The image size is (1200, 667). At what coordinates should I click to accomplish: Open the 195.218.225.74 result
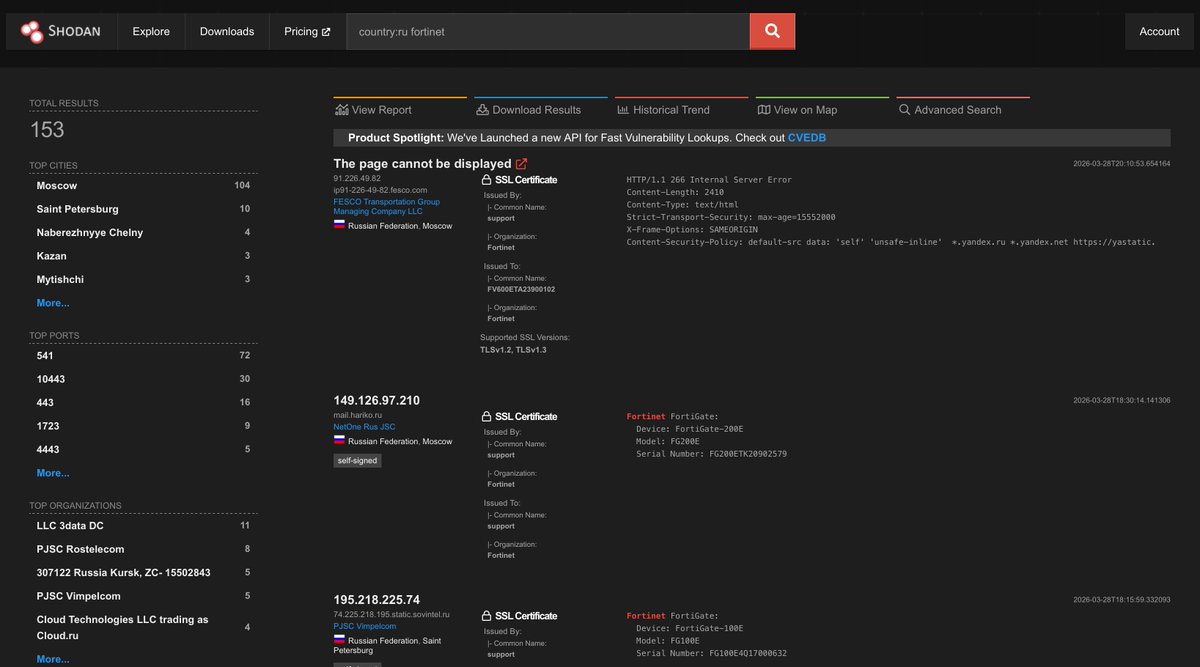point(377,600)
